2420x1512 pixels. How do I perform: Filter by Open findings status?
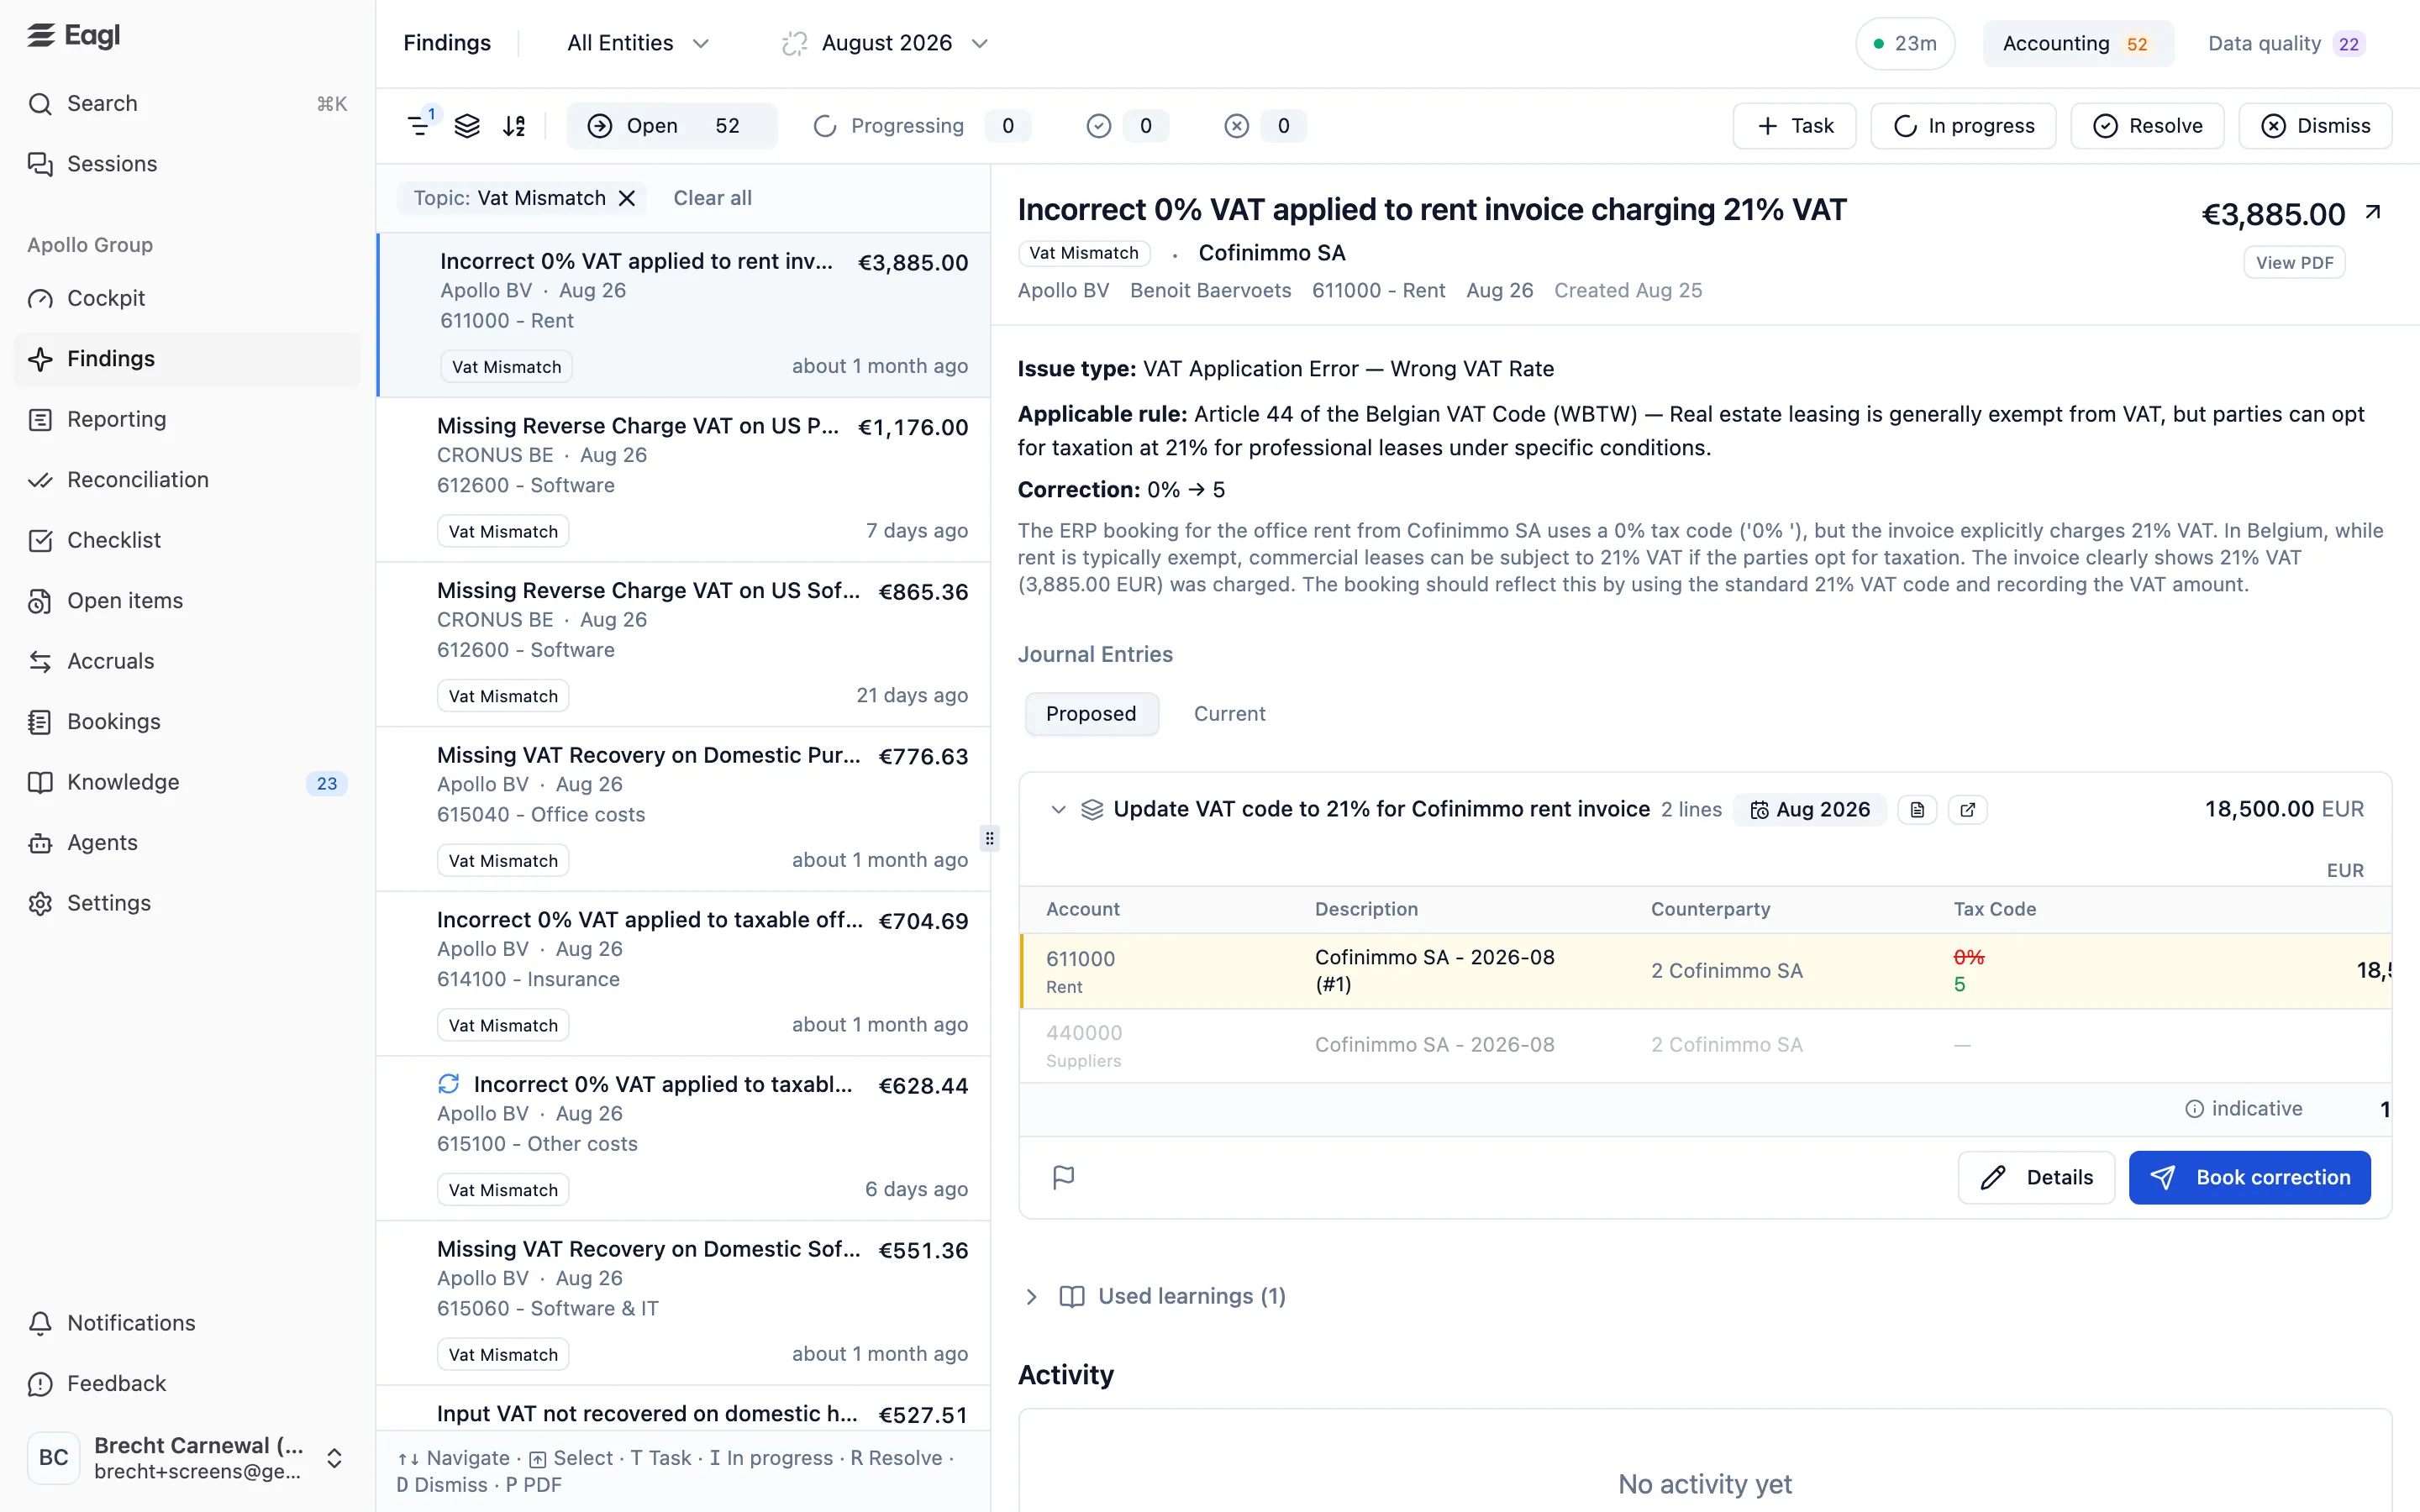(672, 126)
